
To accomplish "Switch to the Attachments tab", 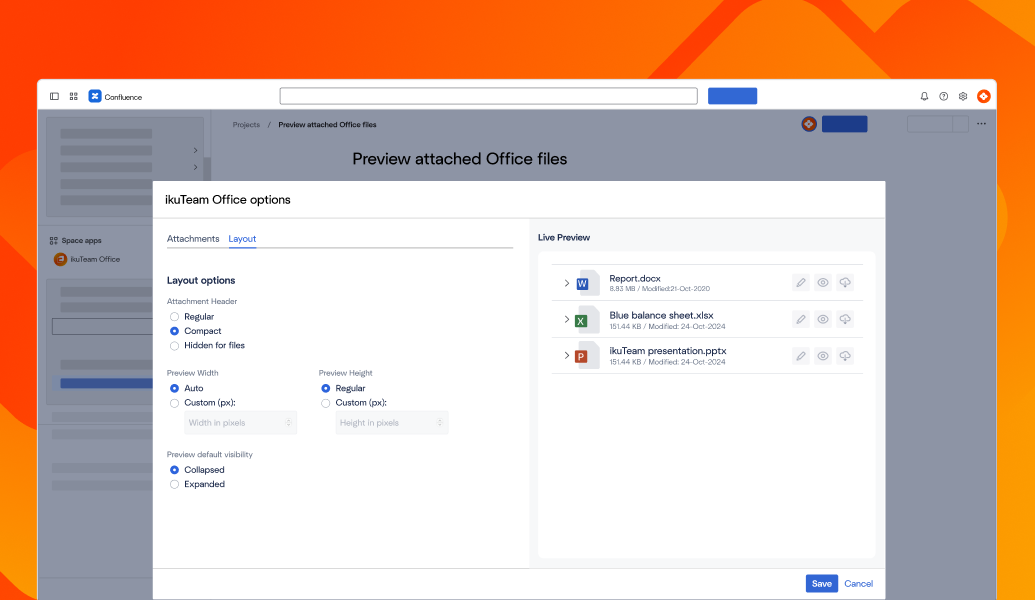I will click(194, 239).
